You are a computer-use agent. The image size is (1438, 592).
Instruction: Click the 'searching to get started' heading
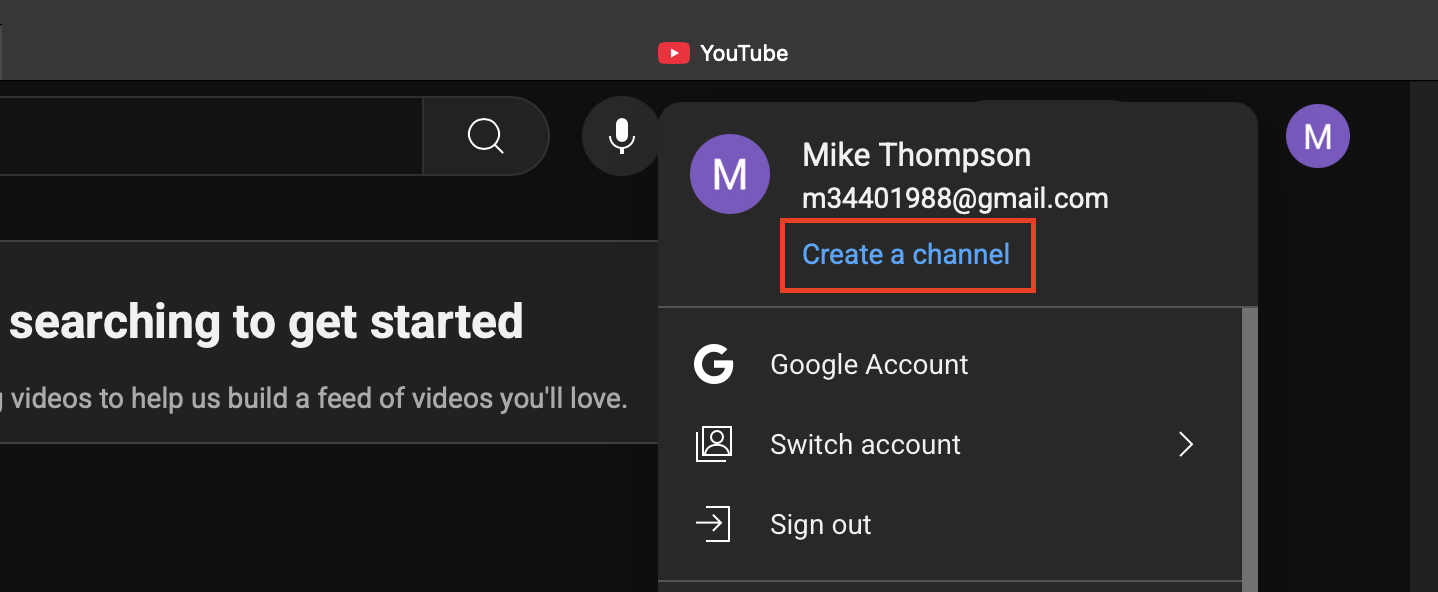click(266, 321)
